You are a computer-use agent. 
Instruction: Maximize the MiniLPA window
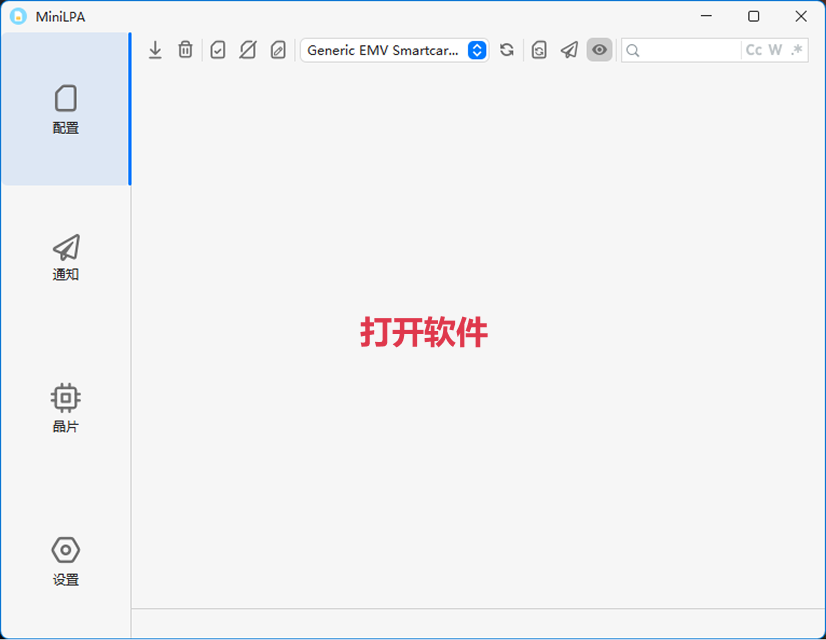pyautogui.click(x=754, y=16)
